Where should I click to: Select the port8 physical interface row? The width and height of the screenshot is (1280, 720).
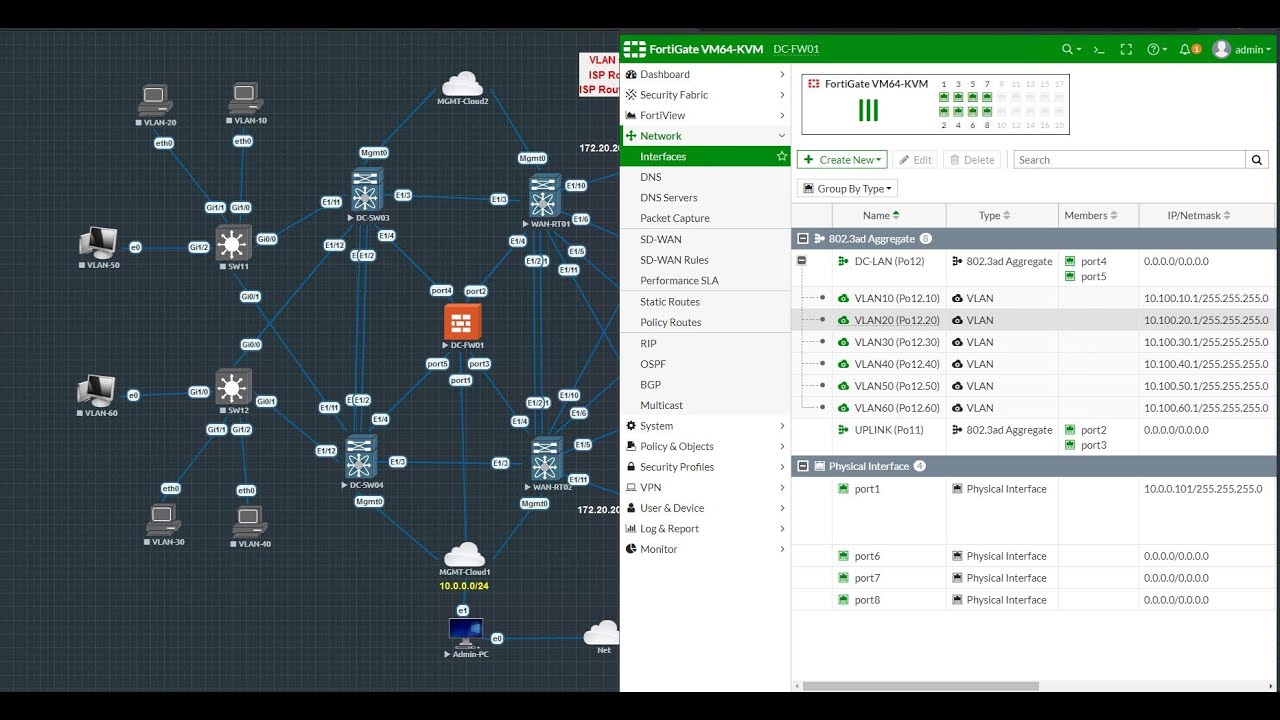click(1033, 600)
